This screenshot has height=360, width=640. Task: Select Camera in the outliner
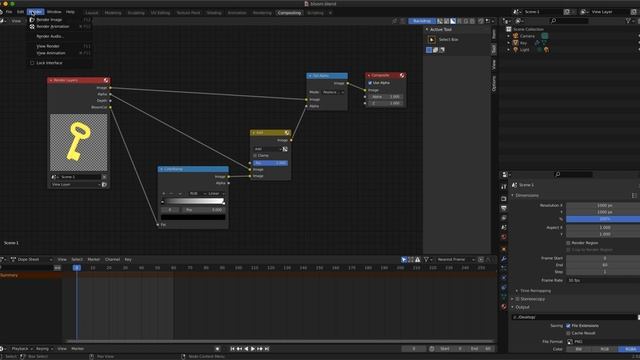pyautogui.click(x=527, y=36)
